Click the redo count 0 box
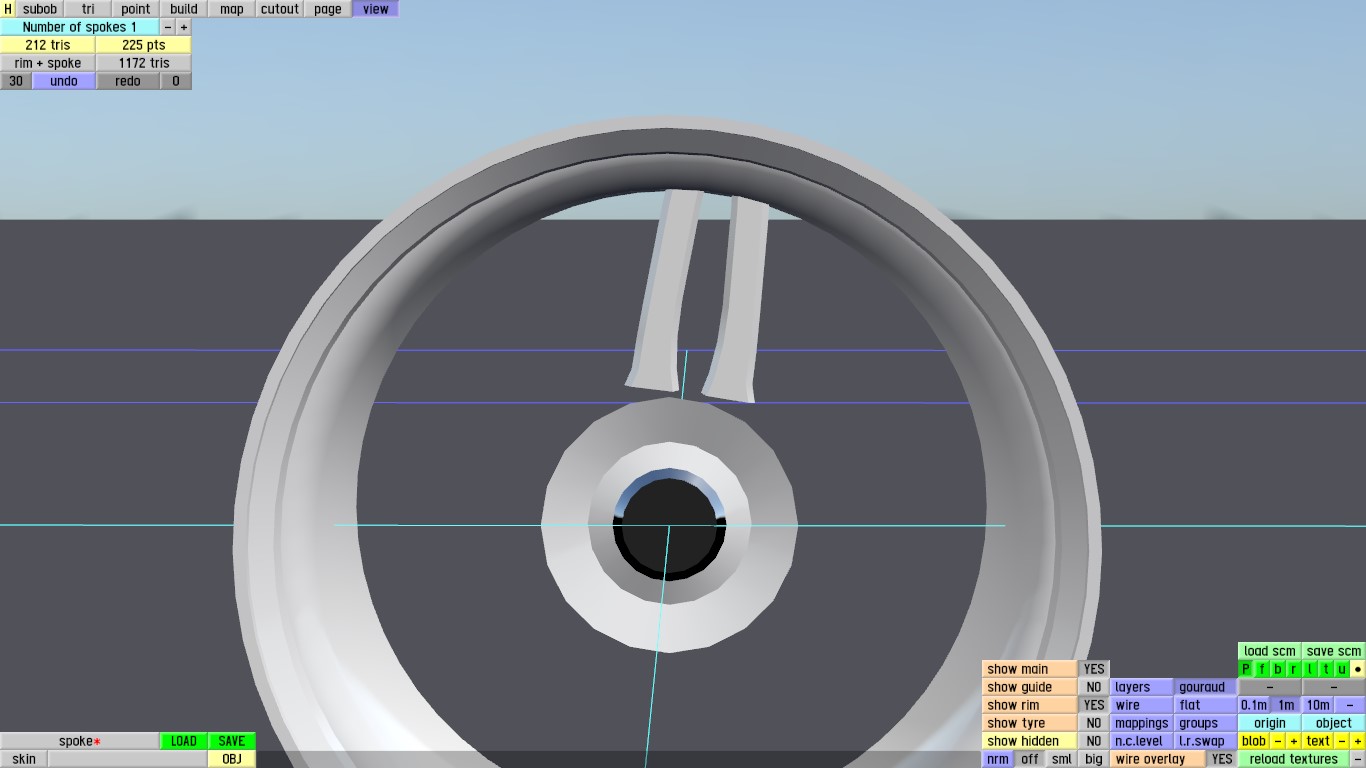This screenshot has width=1366, height=768. tap(176, 81)
